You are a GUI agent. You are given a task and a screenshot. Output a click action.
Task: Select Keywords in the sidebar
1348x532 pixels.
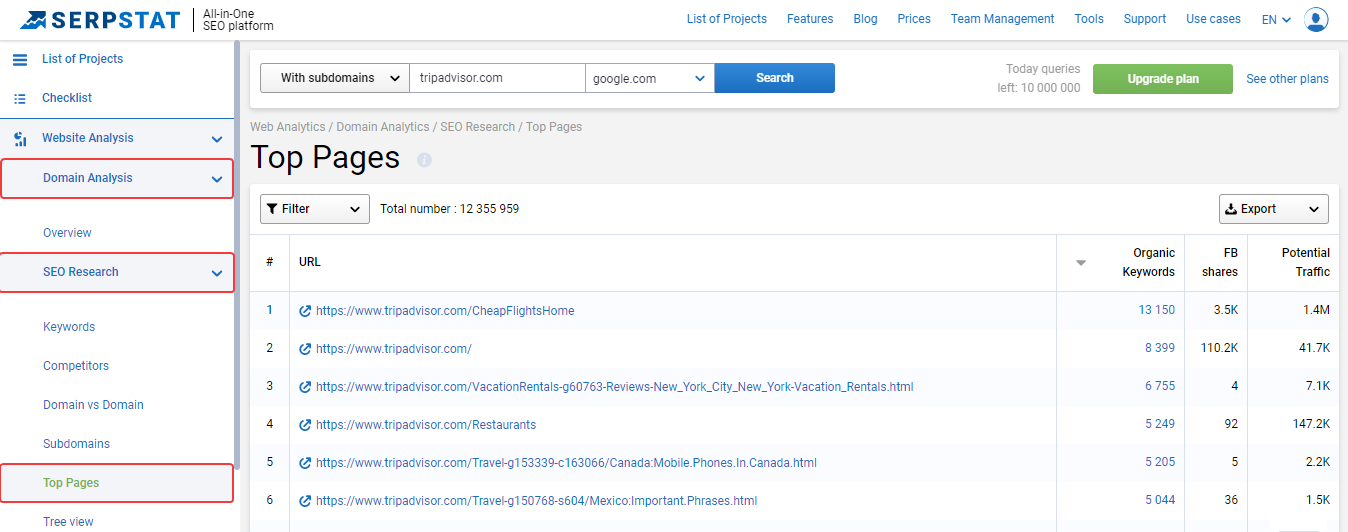[69, 327]
